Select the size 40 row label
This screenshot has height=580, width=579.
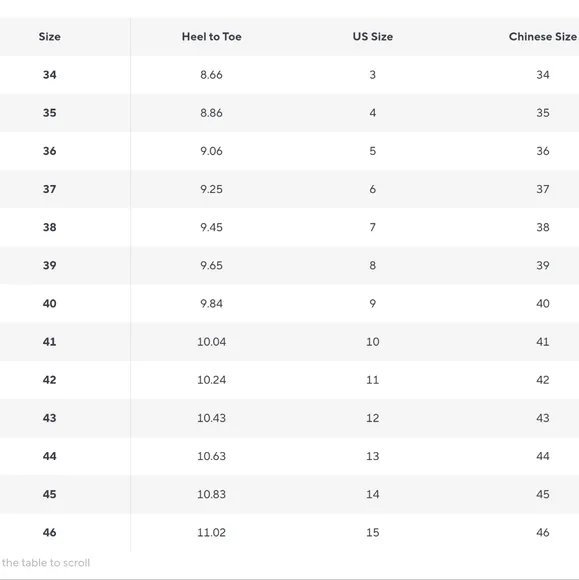pos(50,303)
